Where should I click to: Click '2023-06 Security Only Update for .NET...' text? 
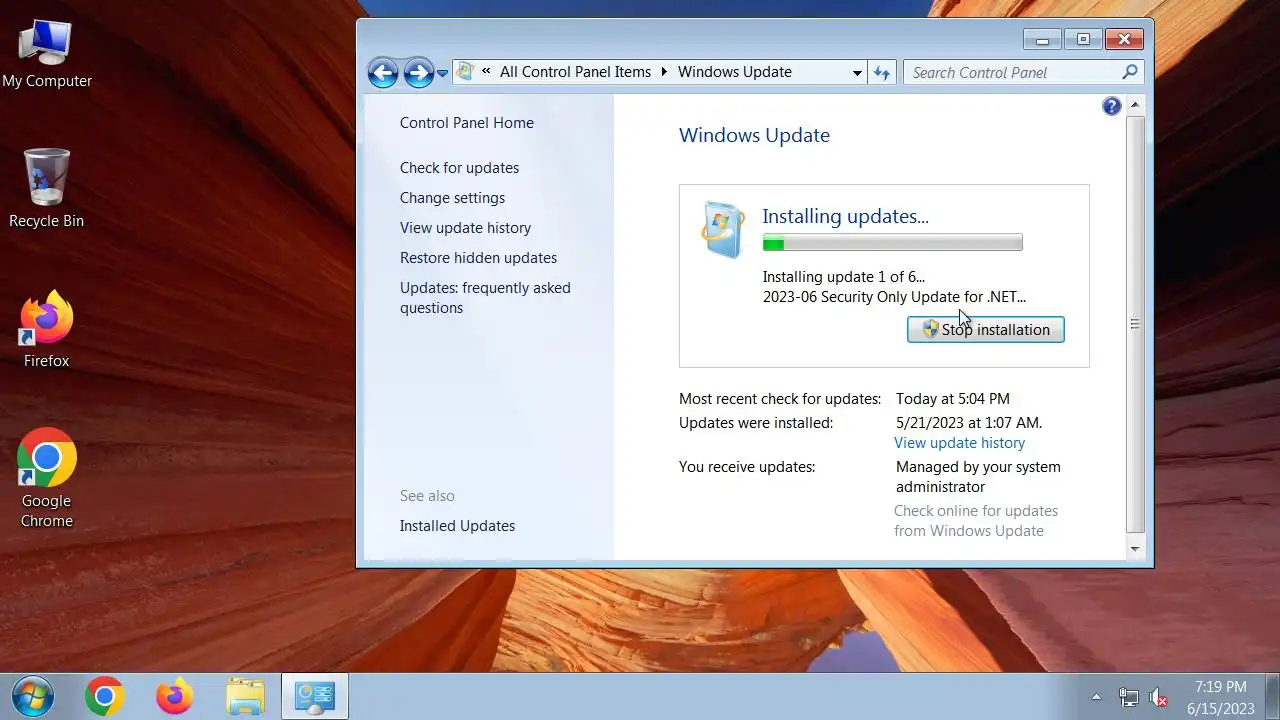pyautogui.click(x=894, y=297)
